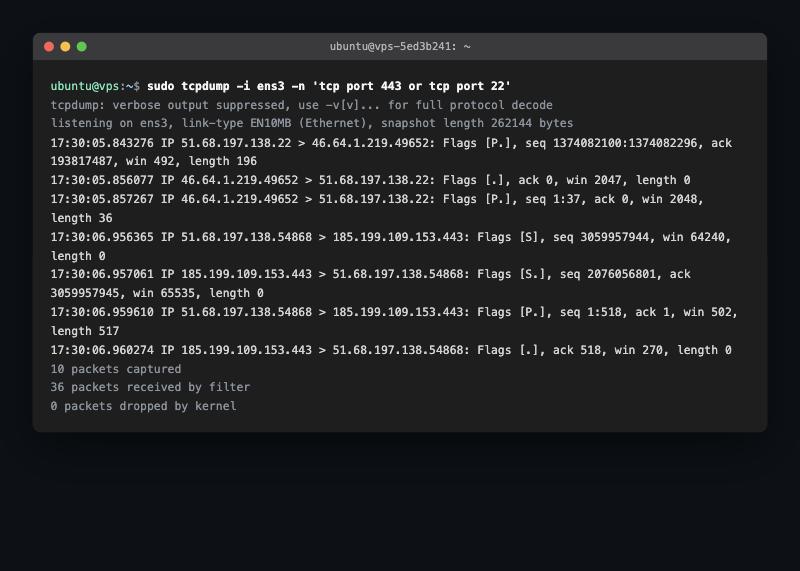Image resolution: width=800 pixels, height=571 pixels.
Task: Click the red close window button
Action: pos(49,47)
